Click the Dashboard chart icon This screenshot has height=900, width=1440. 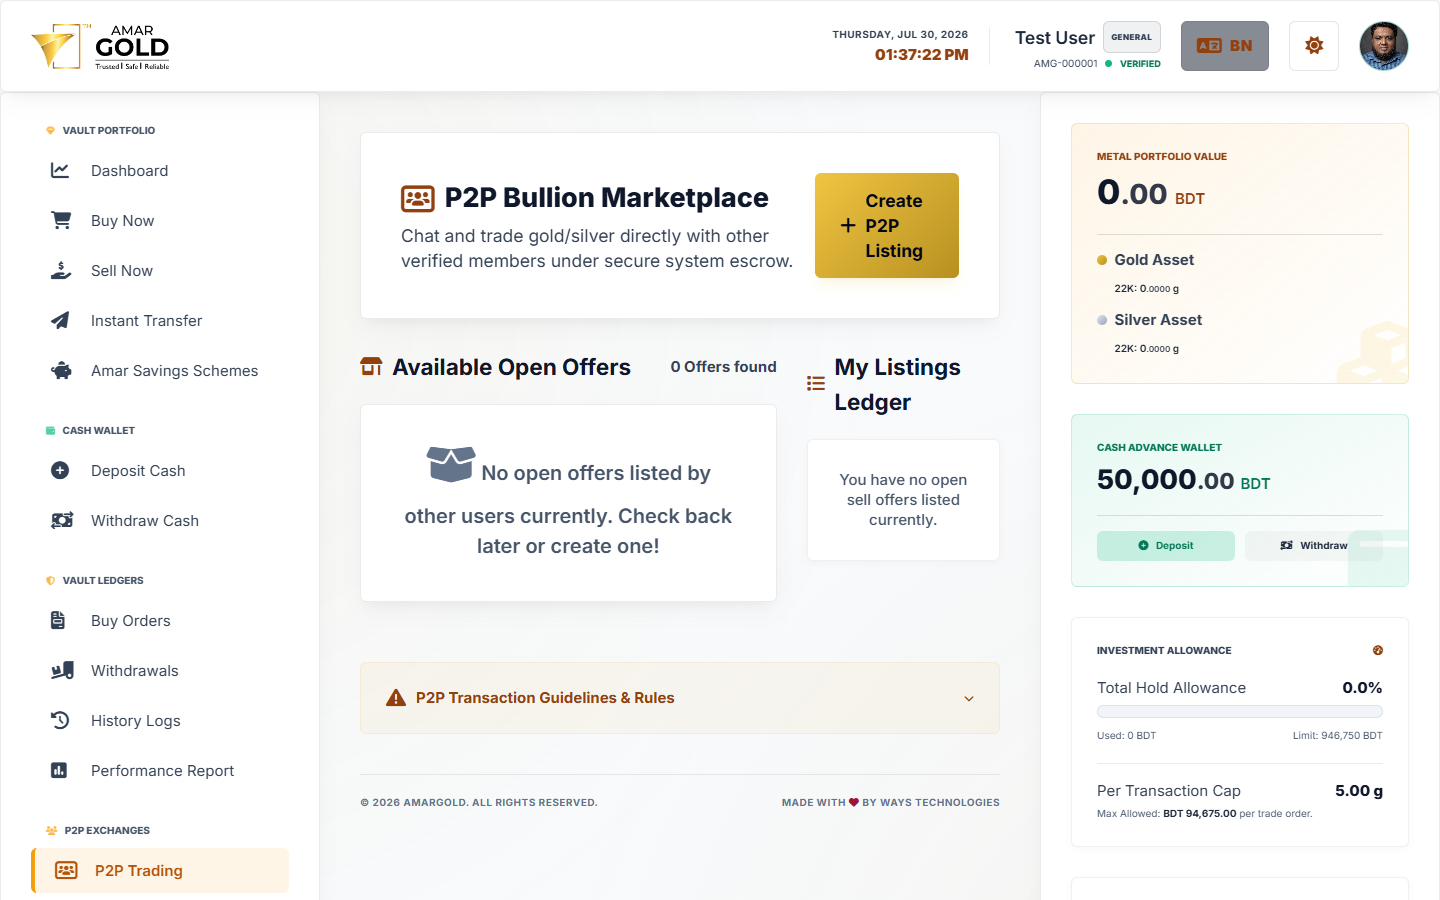60,170
